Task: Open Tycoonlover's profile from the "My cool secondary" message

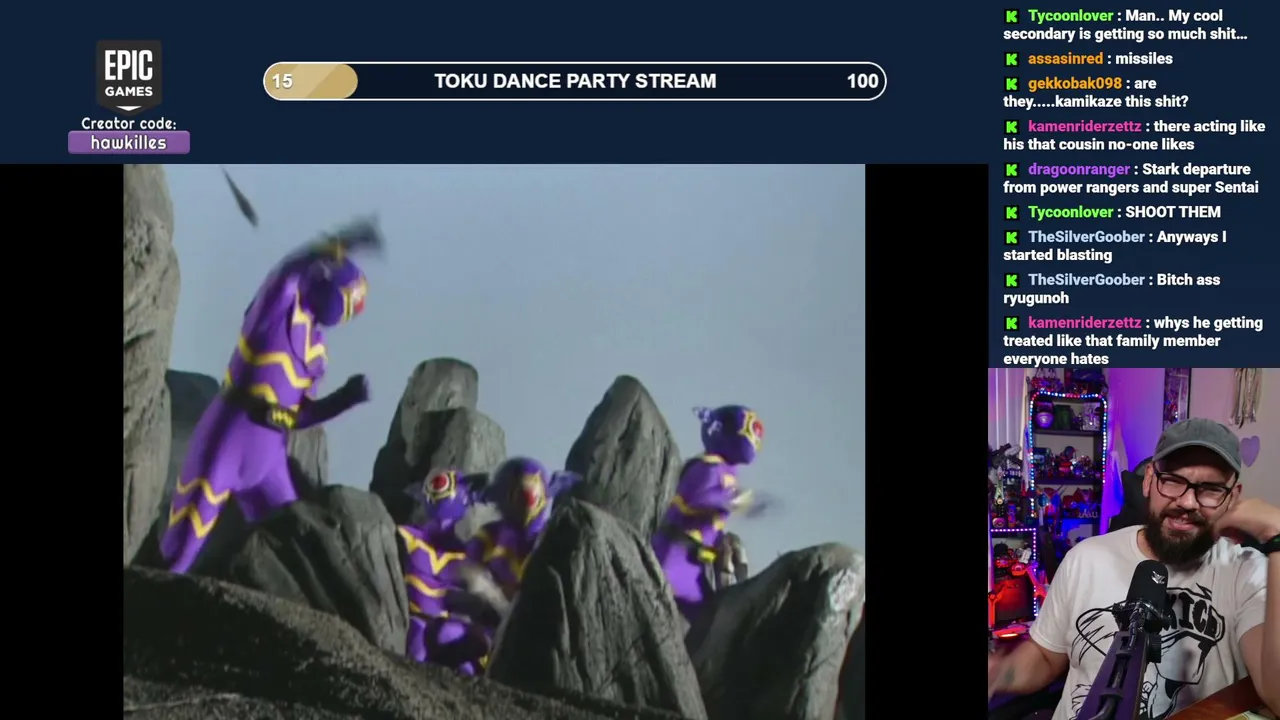Action: tap(1070, 16)
